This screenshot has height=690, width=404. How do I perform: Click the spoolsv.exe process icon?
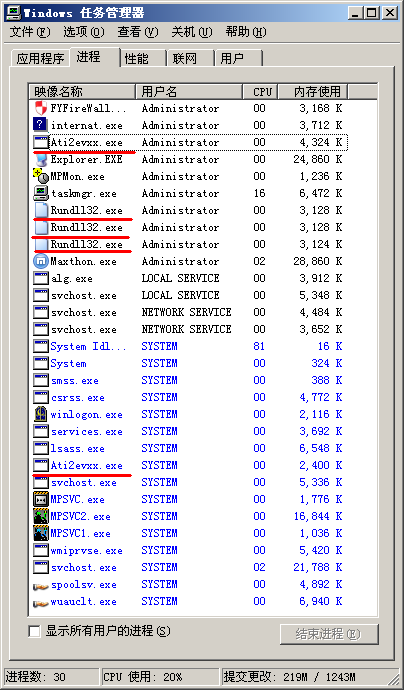[41, 585]
